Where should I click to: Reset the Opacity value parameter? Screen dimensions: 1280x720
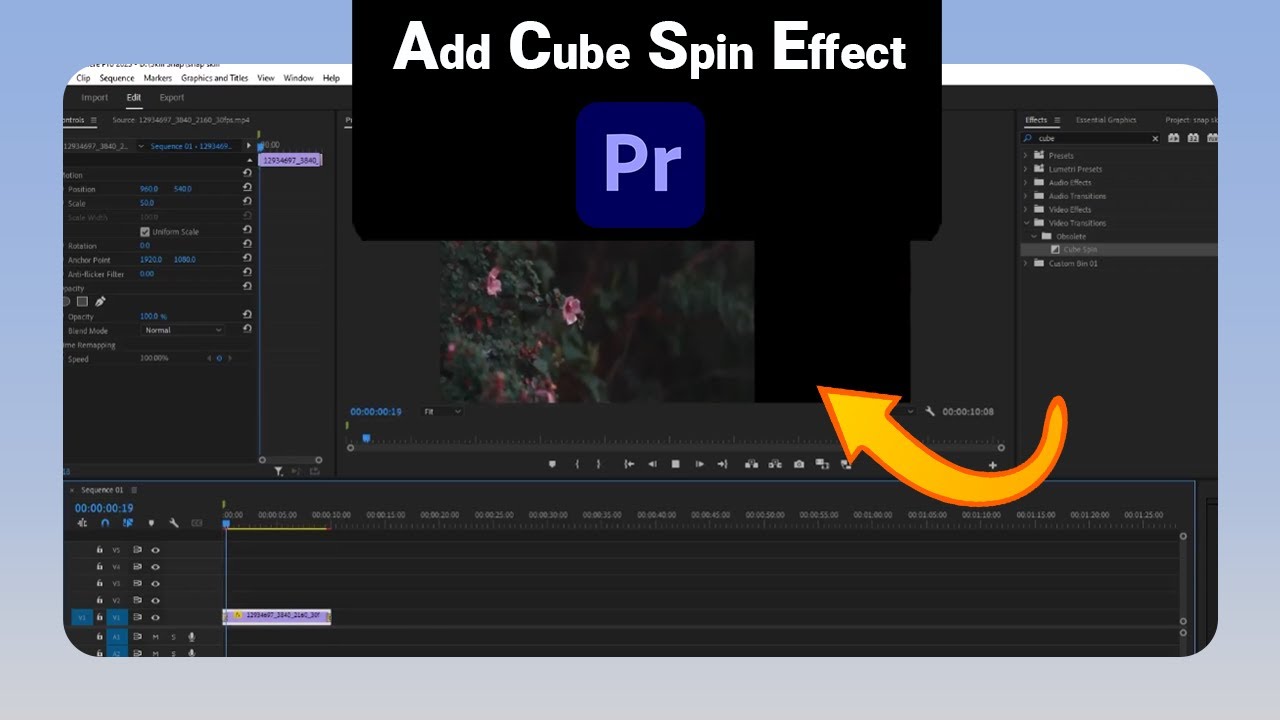pos(247,315)
